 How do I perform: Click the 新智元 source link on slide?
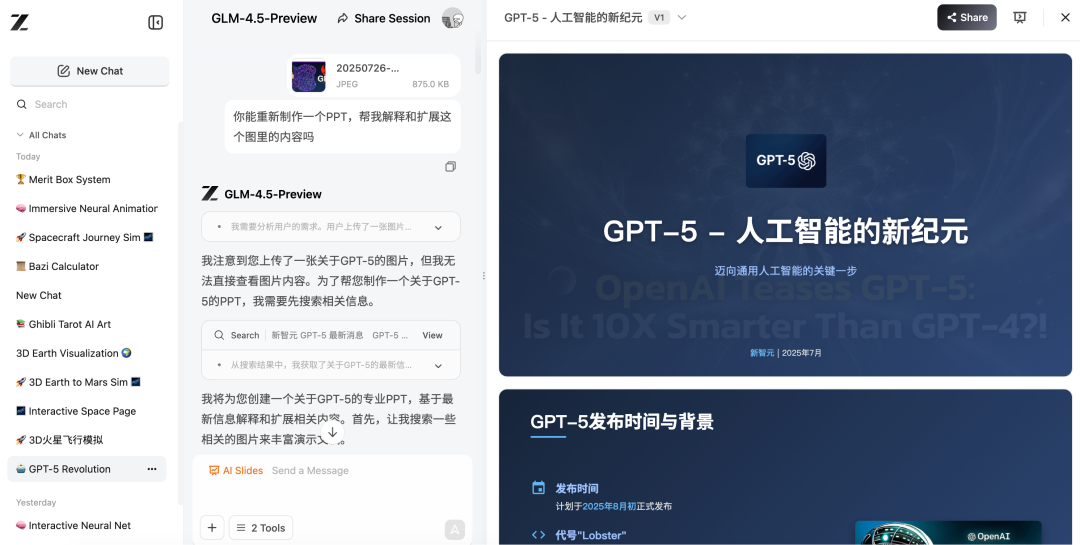[x=762, y=353]
